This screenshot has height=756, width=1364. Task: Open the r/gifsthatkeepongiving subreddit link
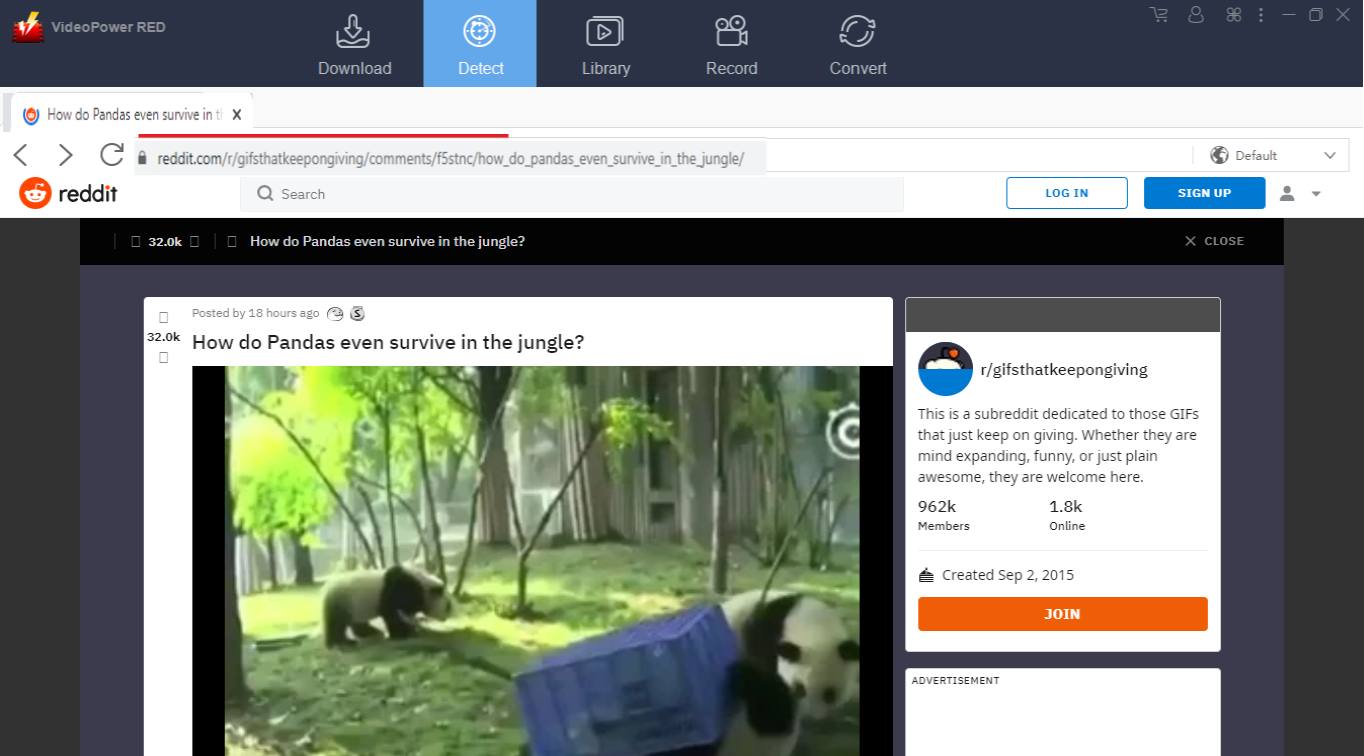[x=1063, y=369]
